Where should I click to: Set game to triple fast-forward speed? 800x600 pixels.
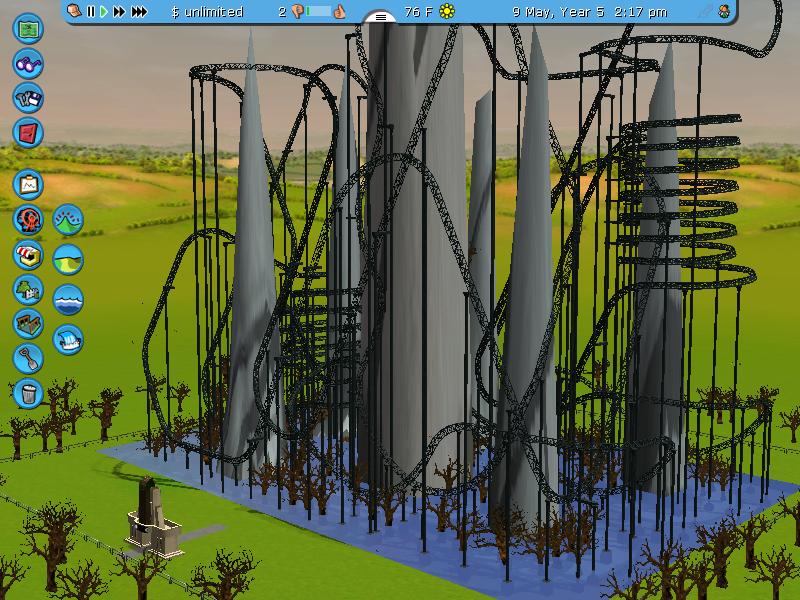(x=139, y=11)
